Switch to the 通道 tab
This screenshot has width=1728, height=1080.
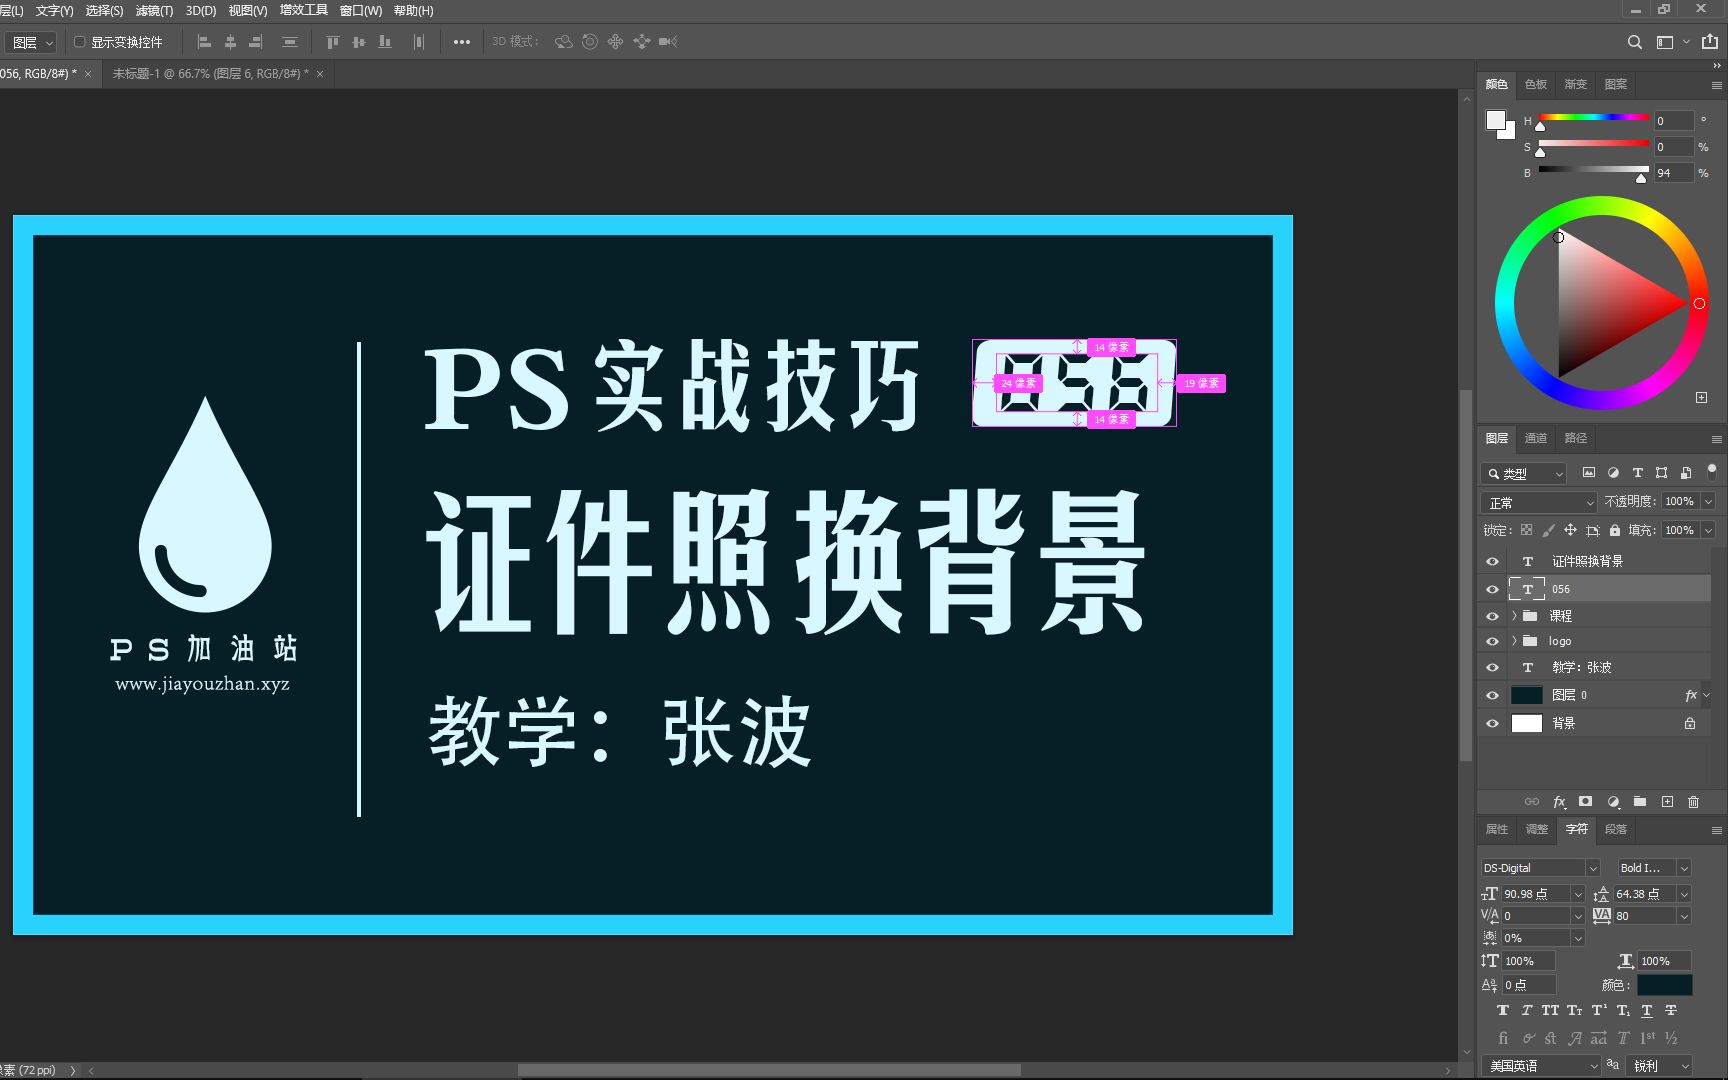(x=1536, y=438)
